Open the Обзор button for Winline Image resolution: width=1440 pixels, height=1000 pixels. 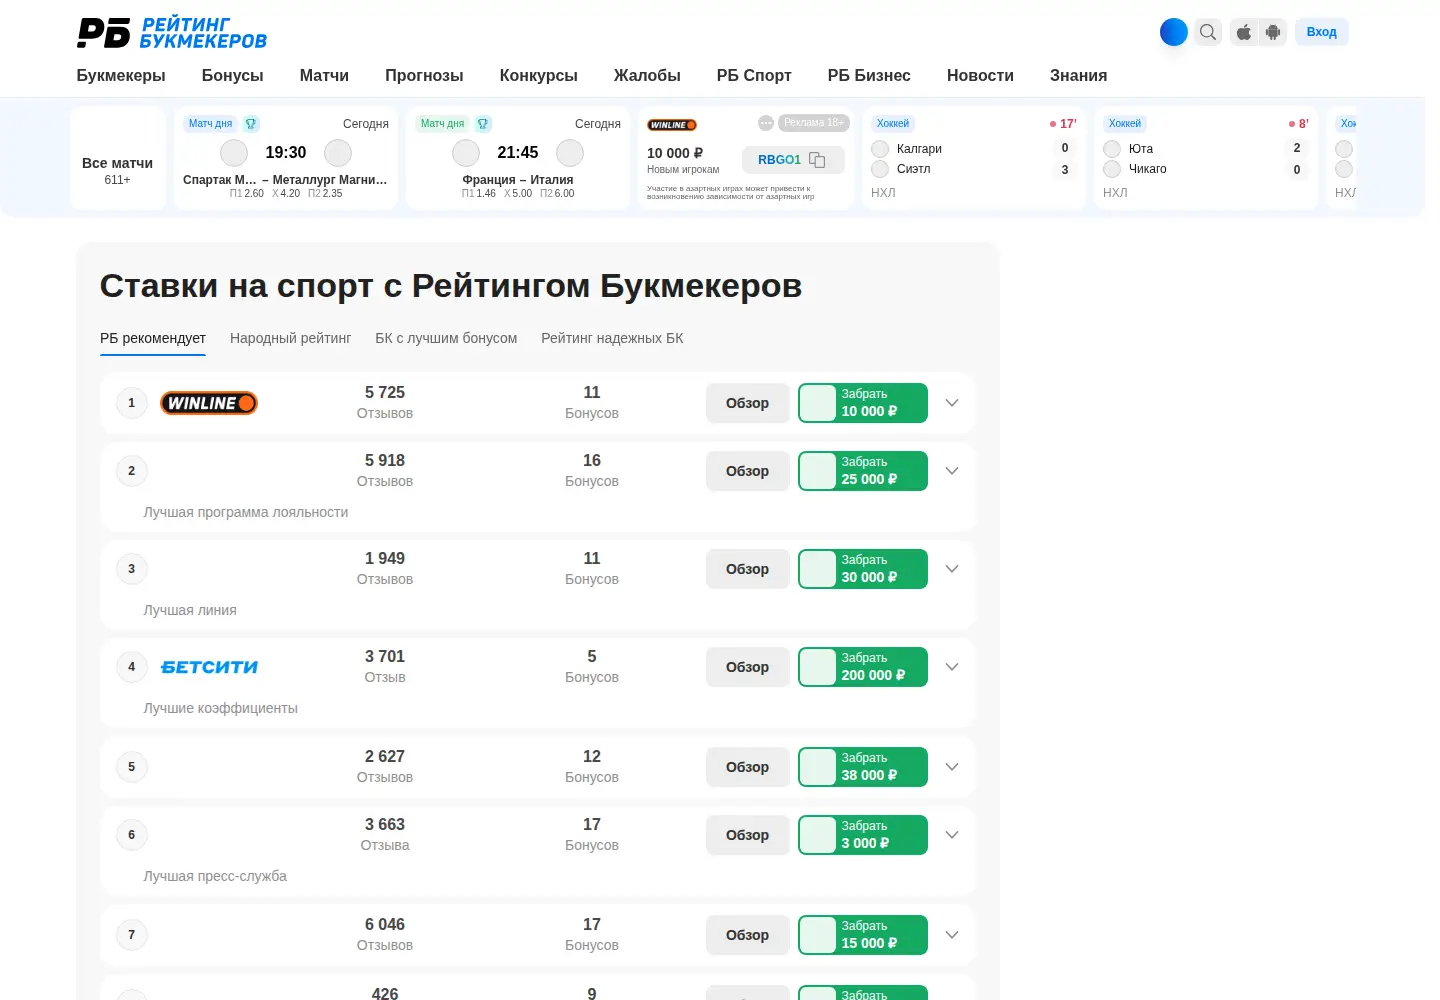coord(748,403)
